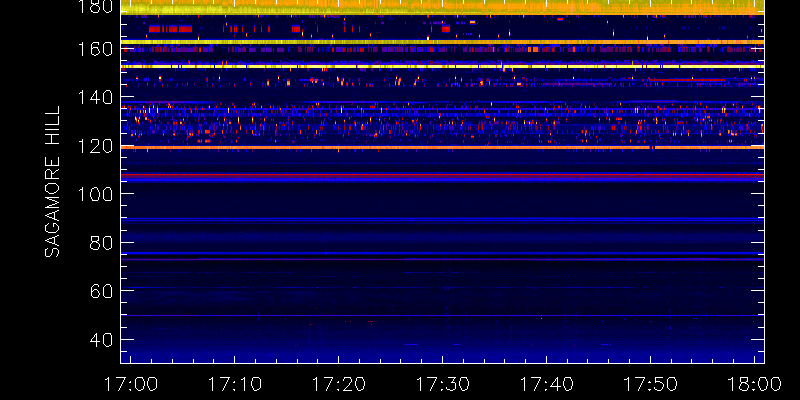Click the 100 frequency axis label
Image resolution: width=800 pixels, height=400 pixels.
(x=94, y=194)
